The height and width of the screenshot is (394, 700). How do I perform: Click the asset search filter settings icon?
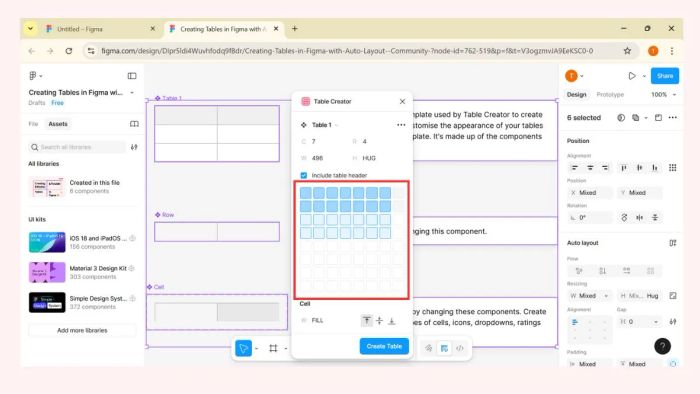click(x=134, y=147)
